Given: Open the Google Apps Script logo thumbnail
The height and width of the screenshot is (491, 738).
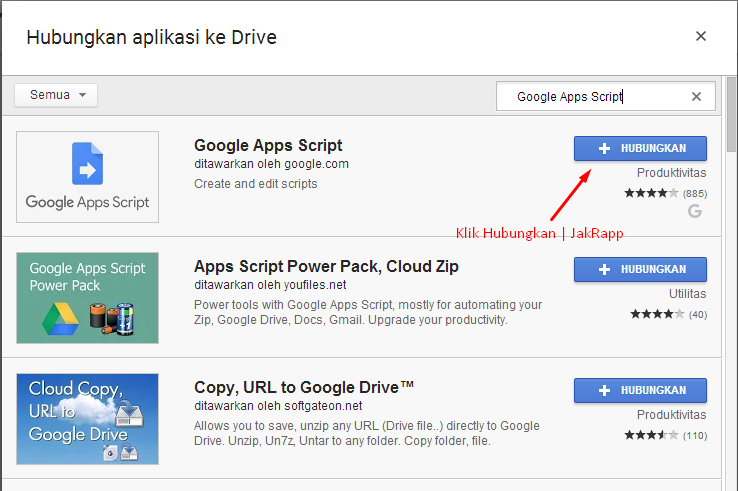Looking at the screenshot, I should click(x=88, y=177).
